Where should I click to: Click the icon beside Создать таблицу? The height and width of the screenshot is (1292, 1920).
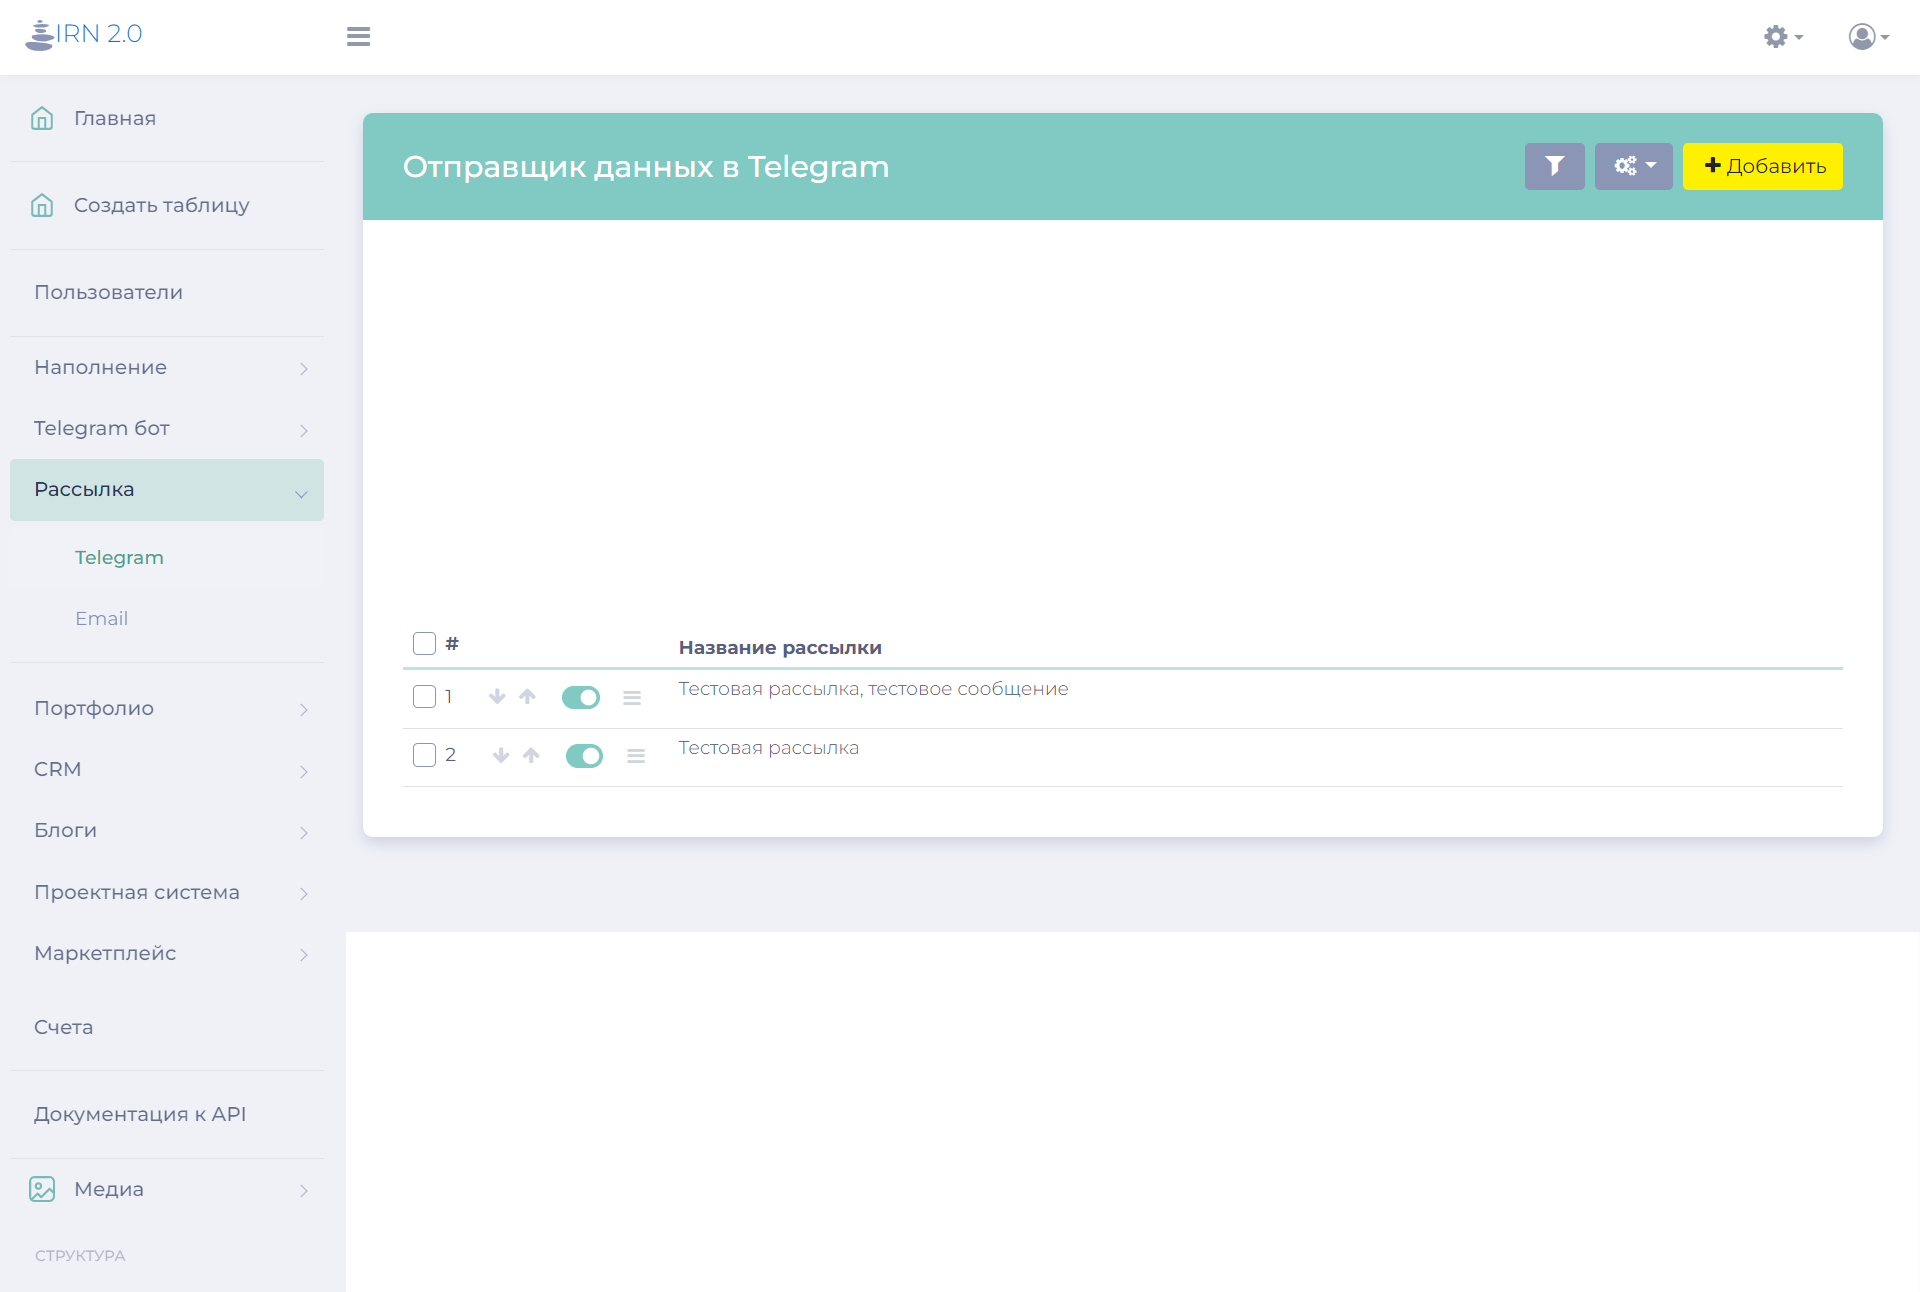(x=42, y=205)
